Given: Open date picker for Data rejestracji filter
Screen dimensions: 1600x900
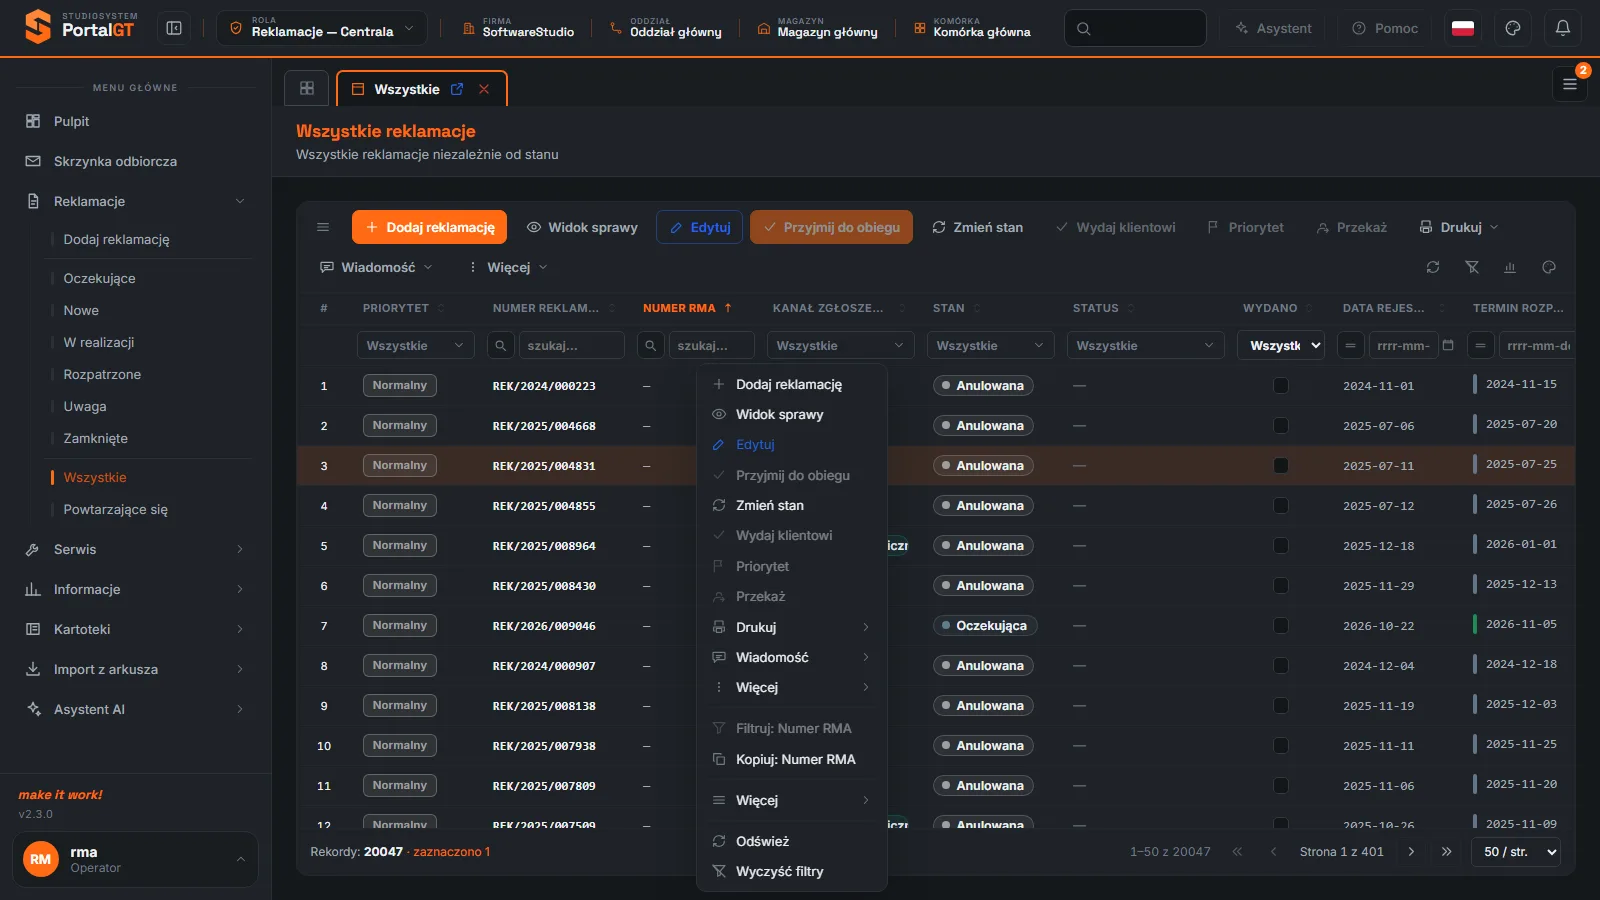Looking at the screenshot, I should tap(1447, 345).
